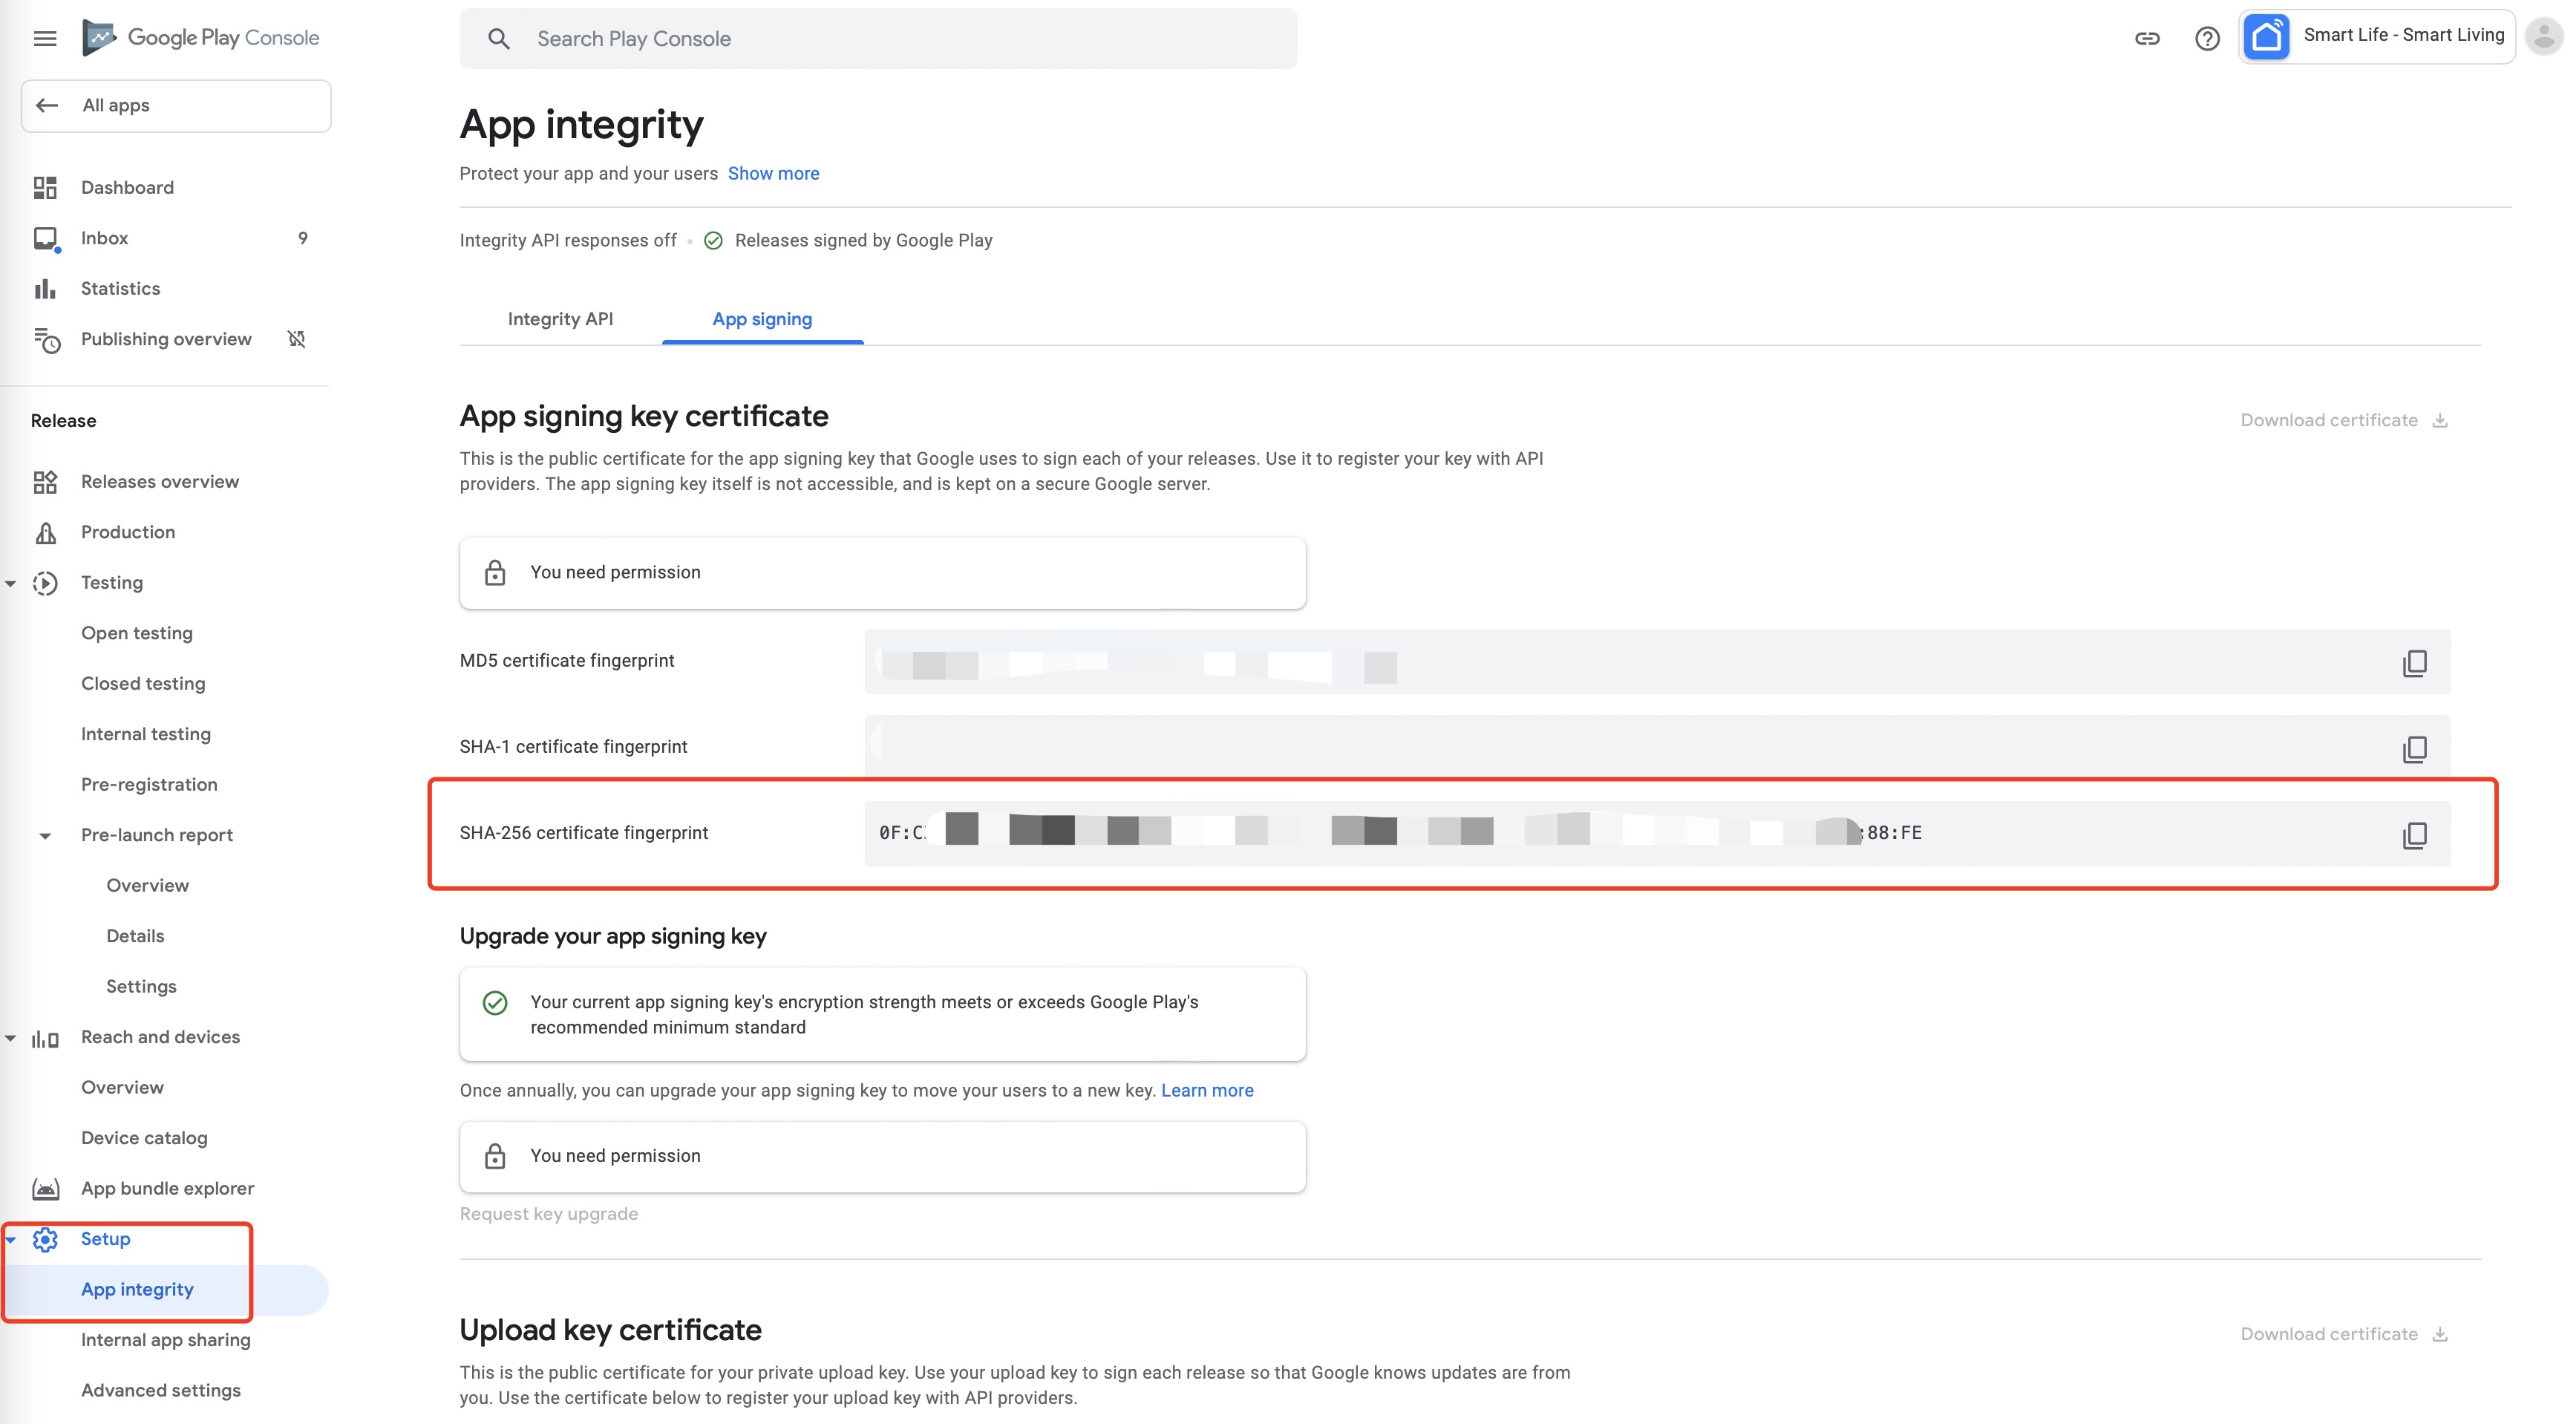Viewport: 2576px width, 1424px height.
Task: Open Smart Life app selector
Action: click(2376, 37)
